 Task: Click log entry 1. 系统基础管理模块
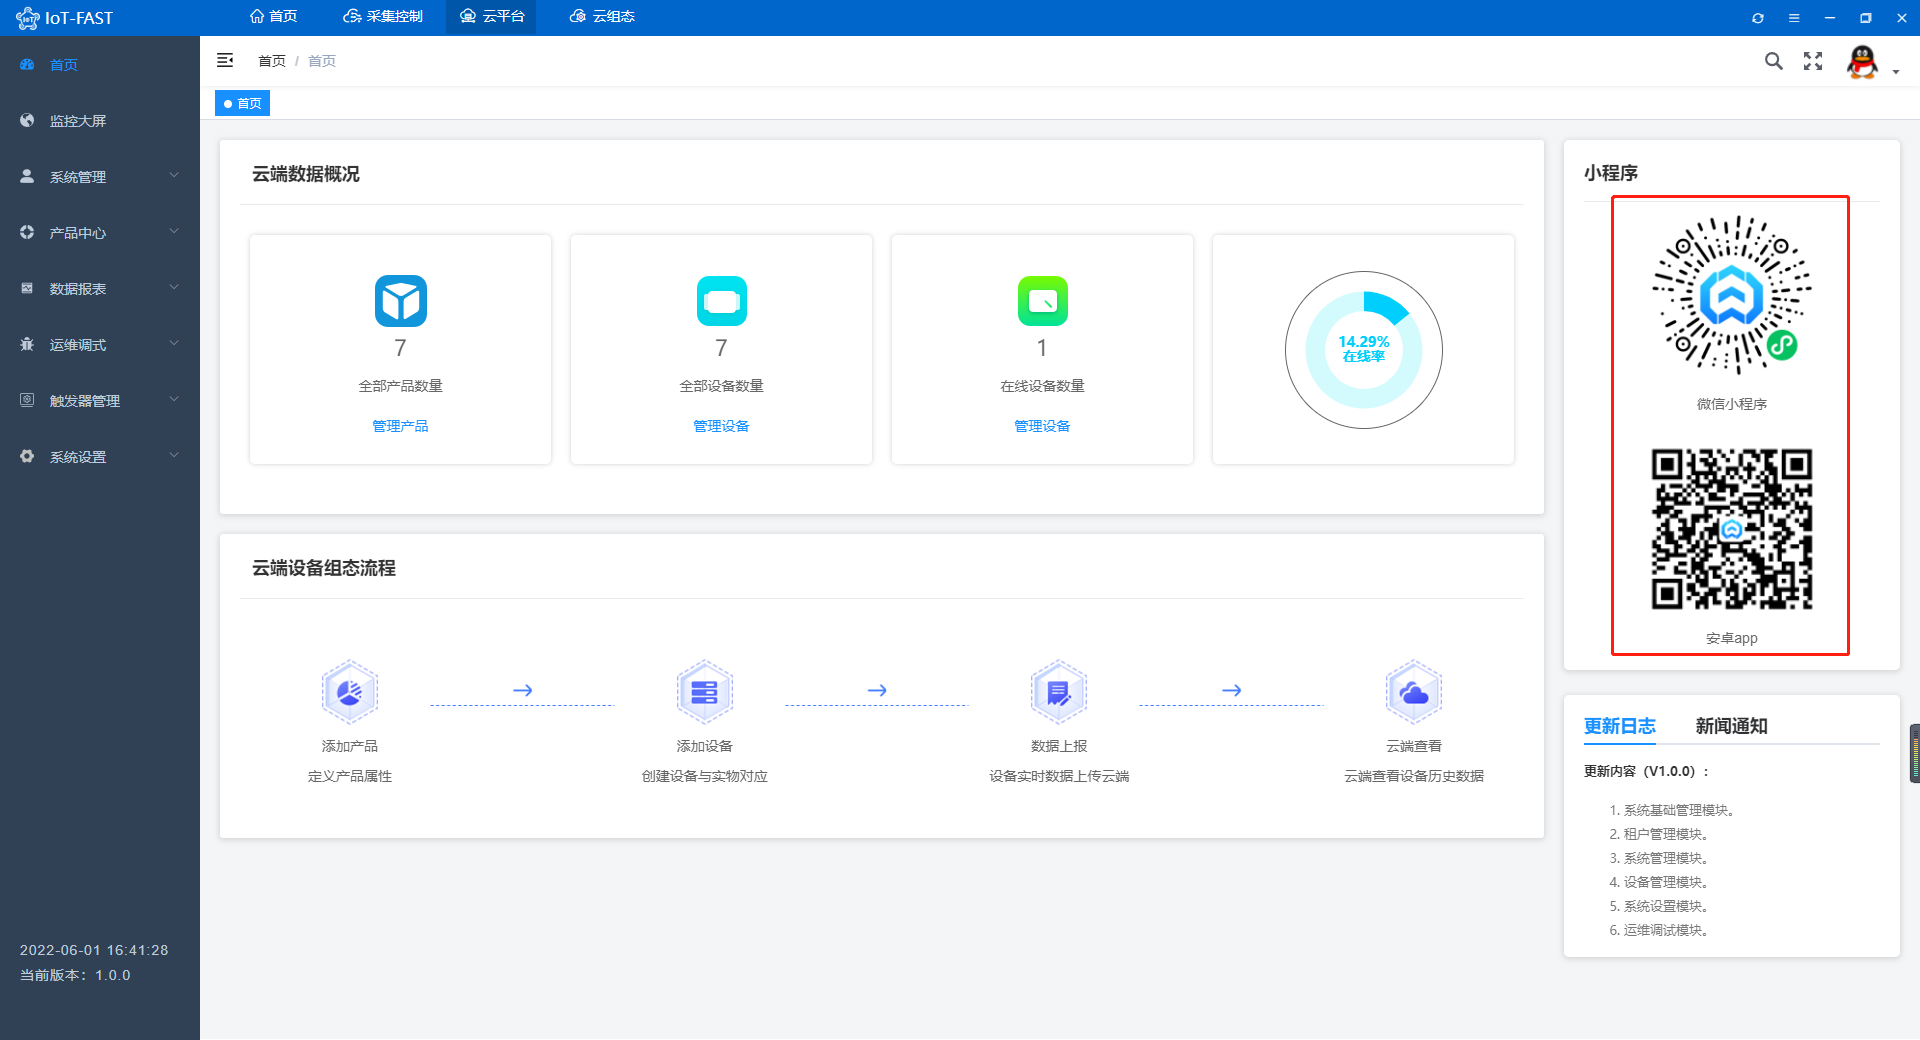point(1672,810)
